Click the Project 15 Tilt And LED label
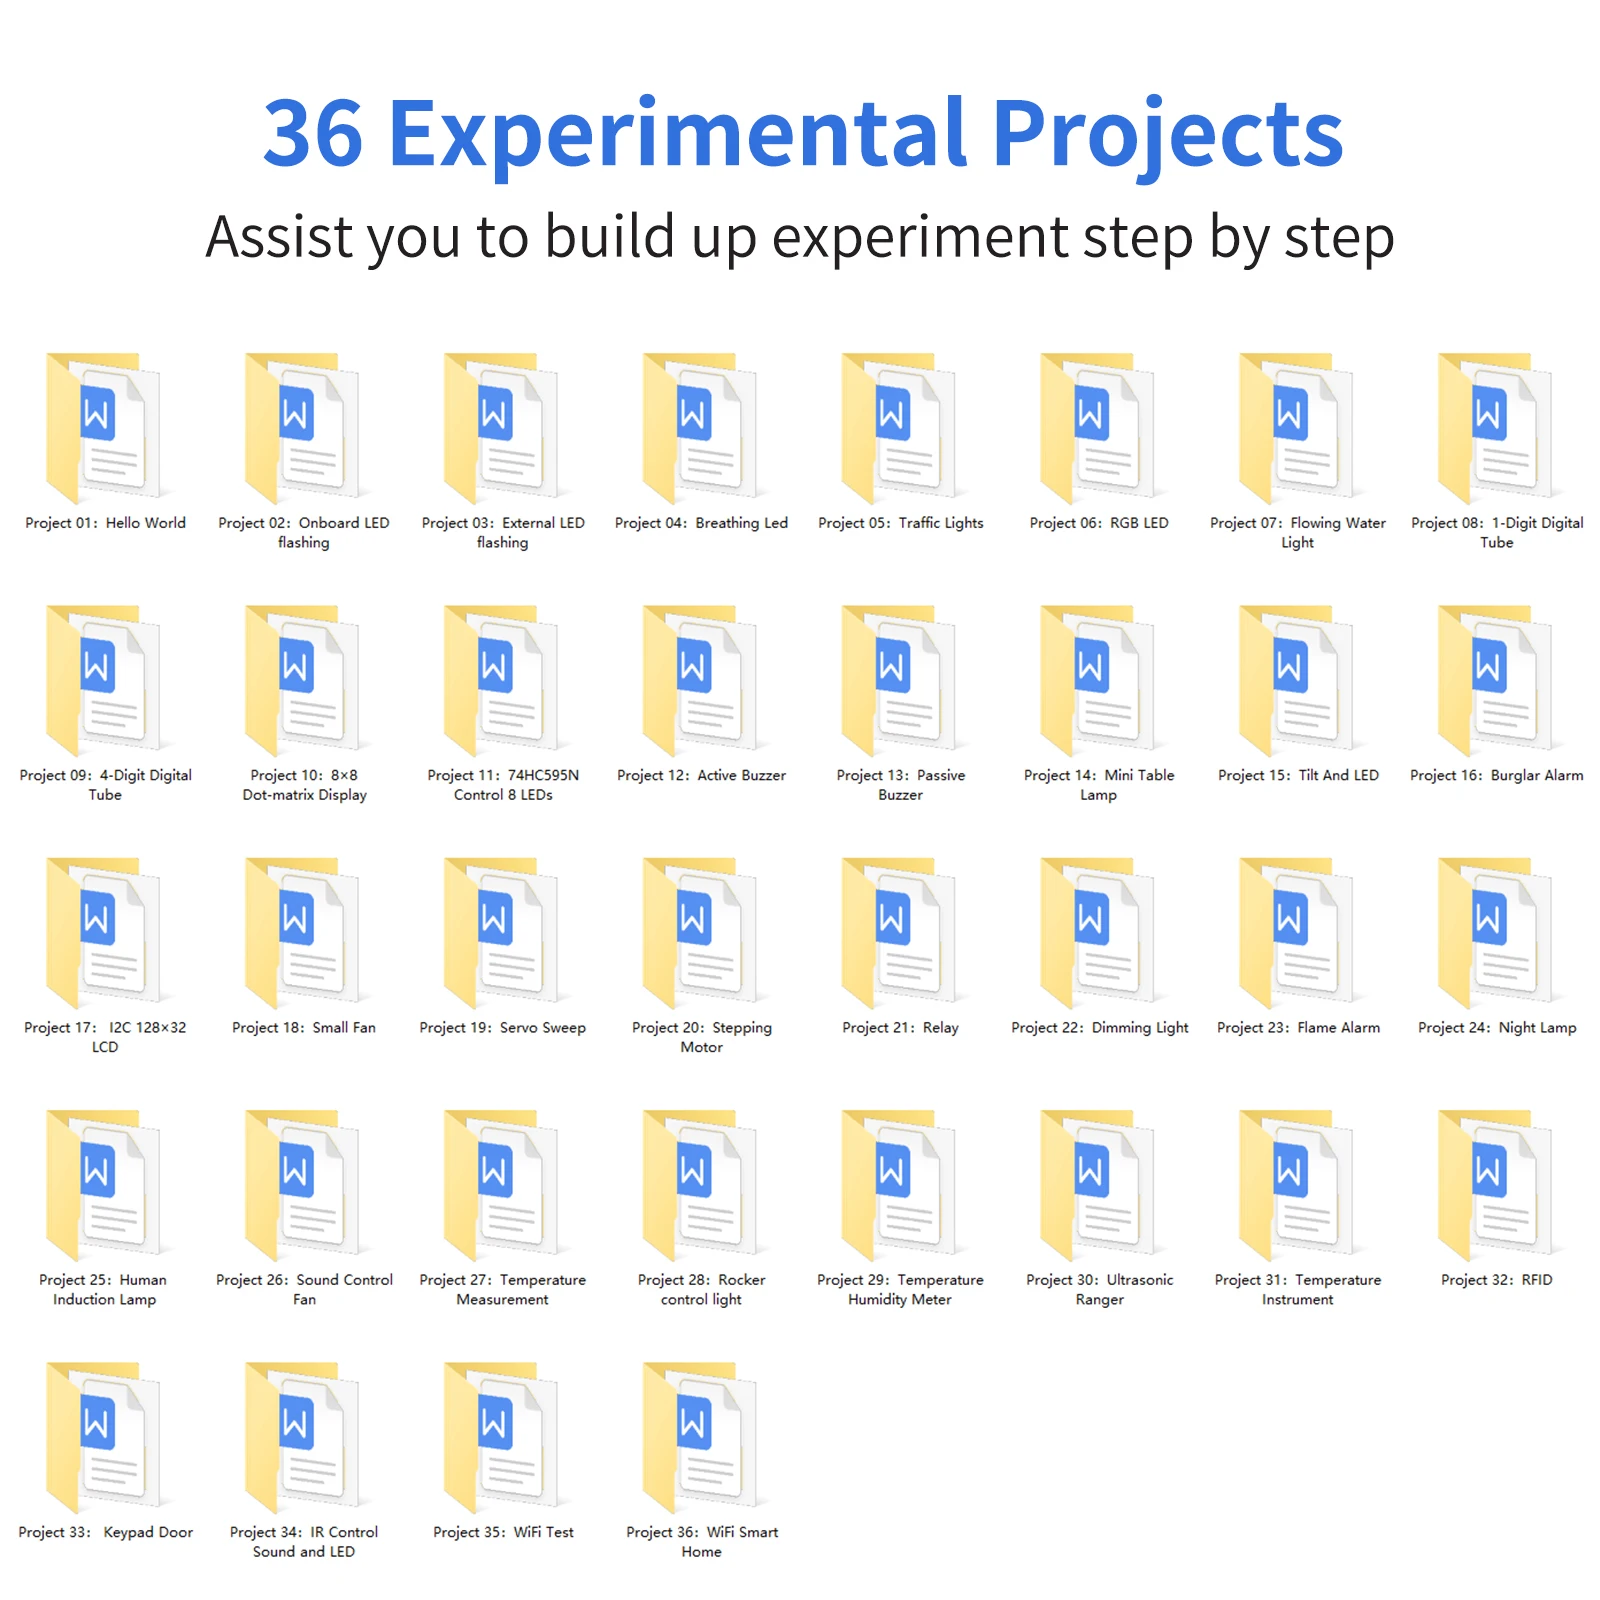Image resolution: width=1600 pixels, height=1600 pixels. [1297, 775]
